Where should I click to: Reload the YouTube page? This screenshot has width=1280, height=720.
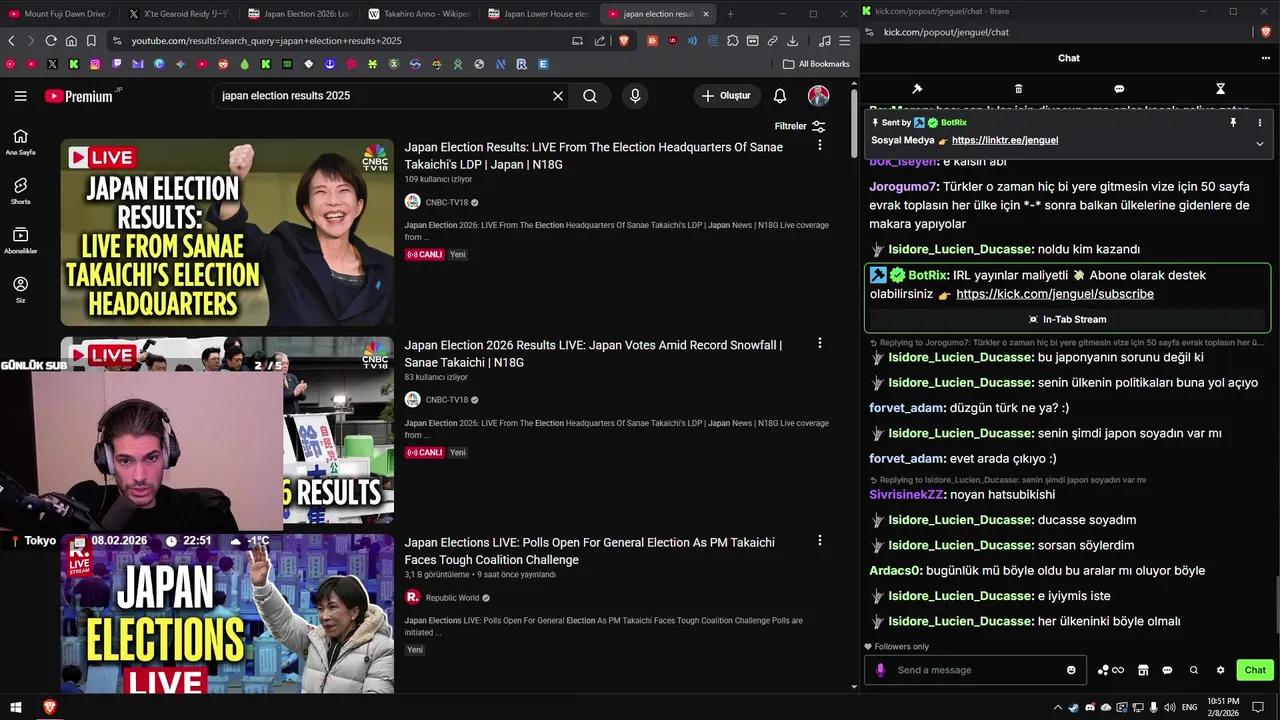pos(51,41)
